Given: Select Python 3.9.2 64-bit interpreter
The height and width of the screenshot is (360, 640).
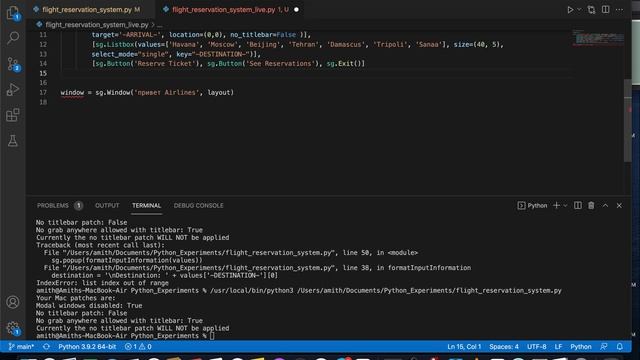Looking at the screenshot, I should [x=87, y=347].
